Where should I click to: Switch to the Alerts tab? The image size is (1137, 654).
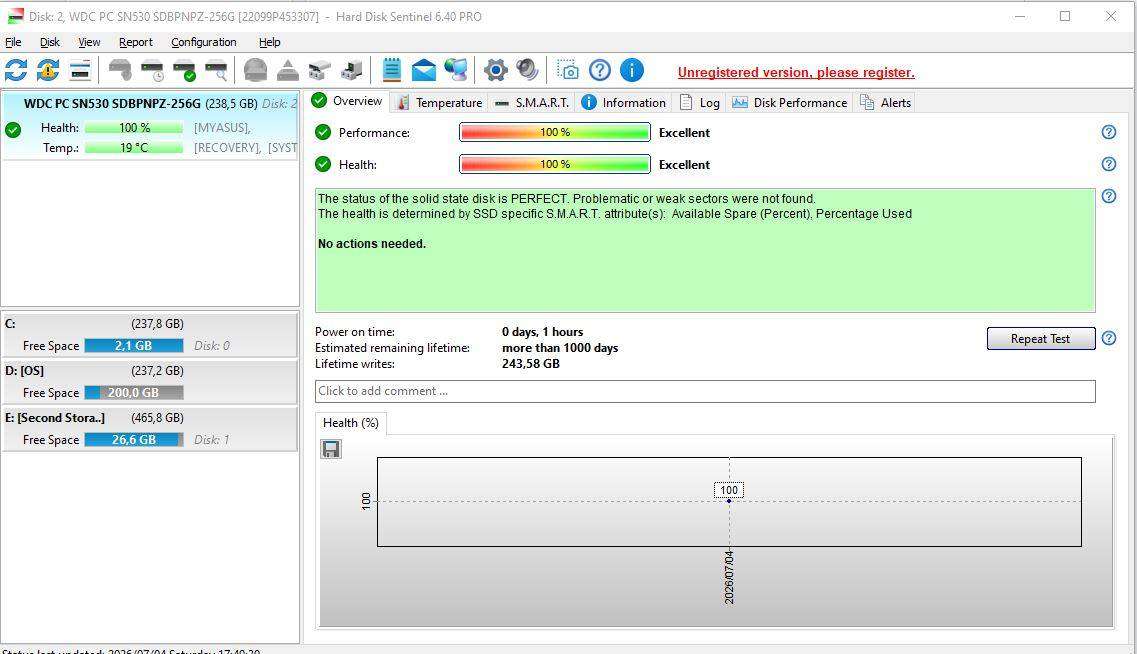pos(885,103)
